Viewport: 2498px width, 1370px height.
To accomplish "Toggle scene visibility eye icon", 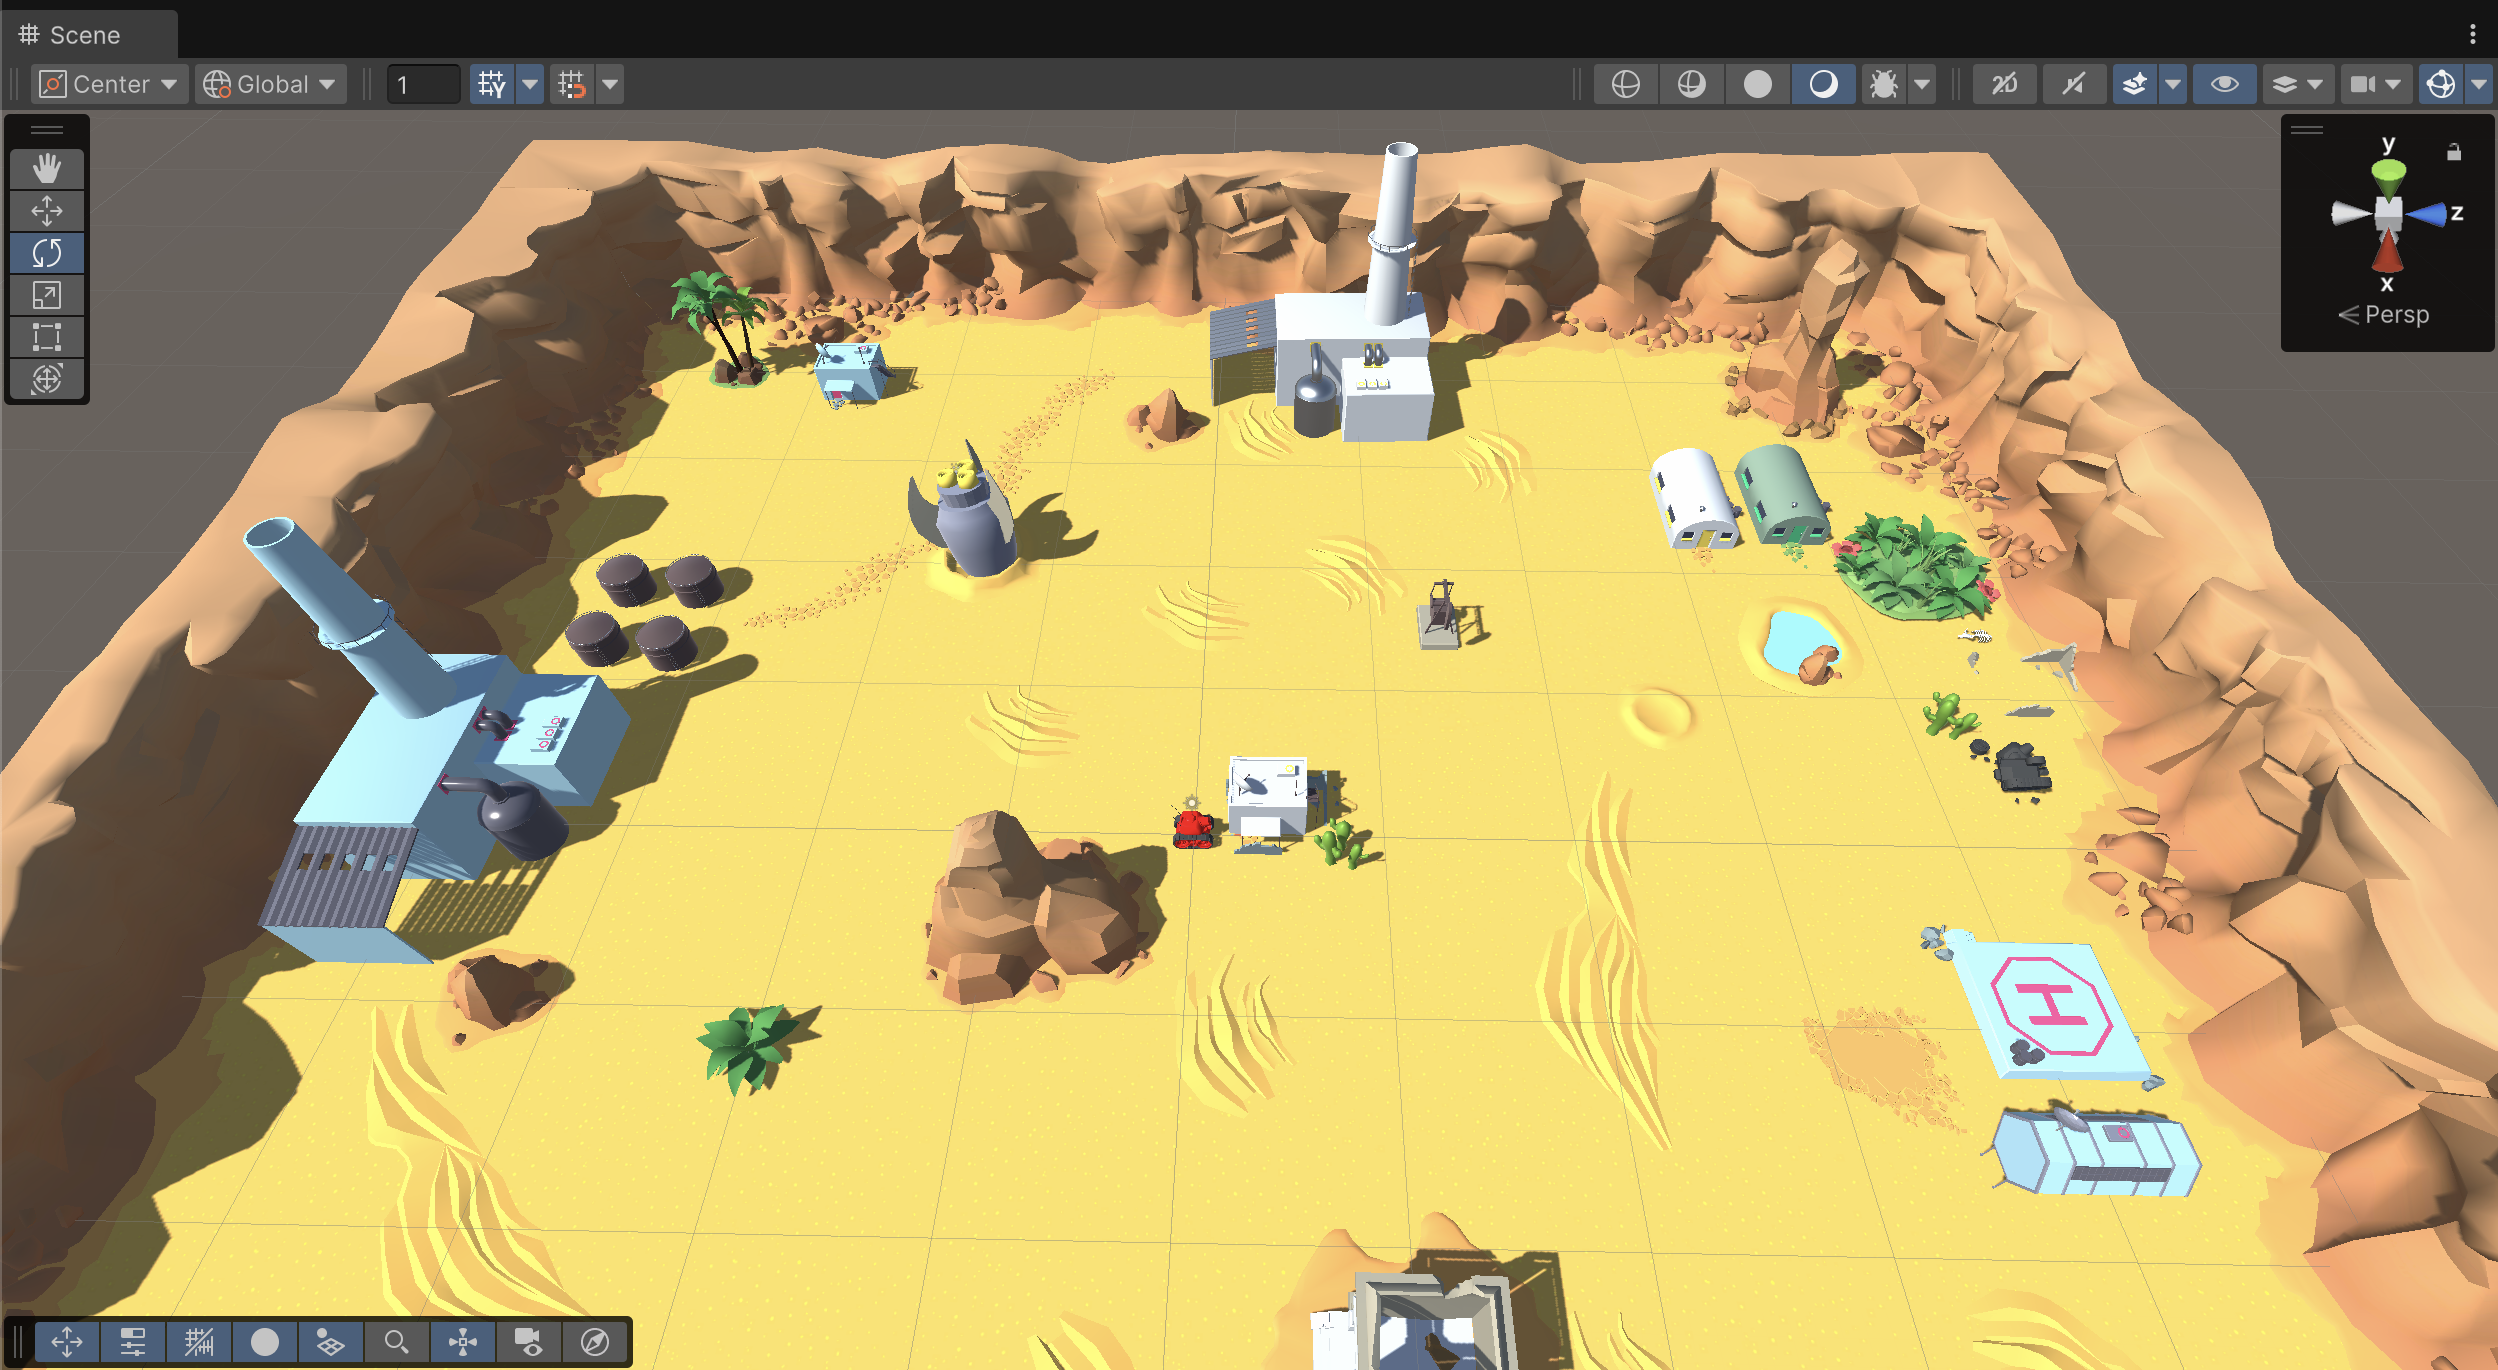I will [2224, 84].
